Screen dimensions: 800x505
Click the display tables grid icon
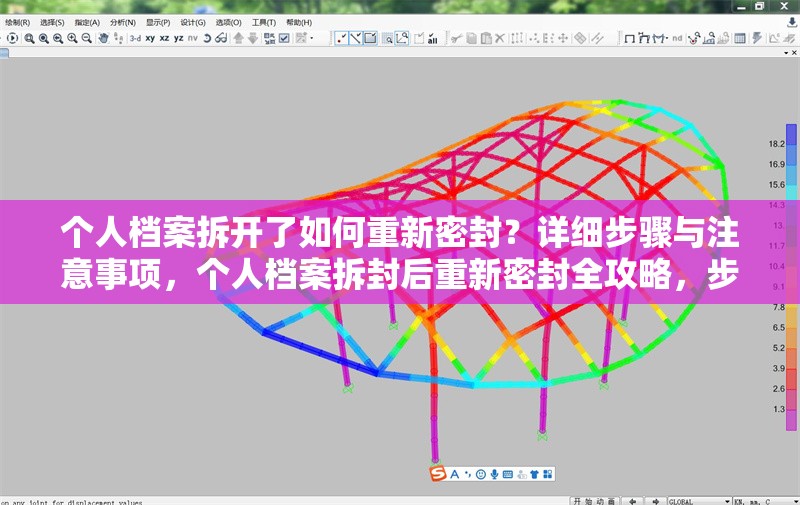point(739,38)
